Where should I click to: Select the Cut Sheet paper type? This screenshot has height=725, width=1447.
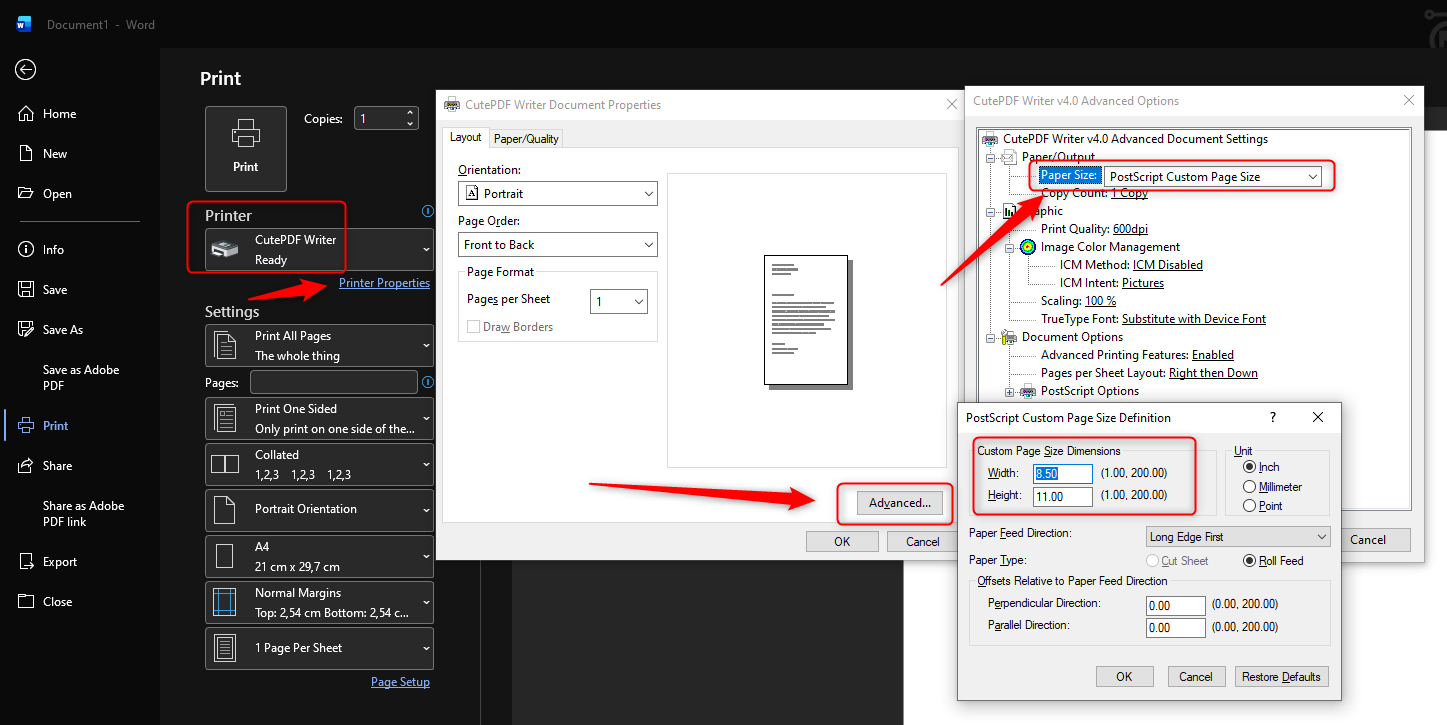1152,561
